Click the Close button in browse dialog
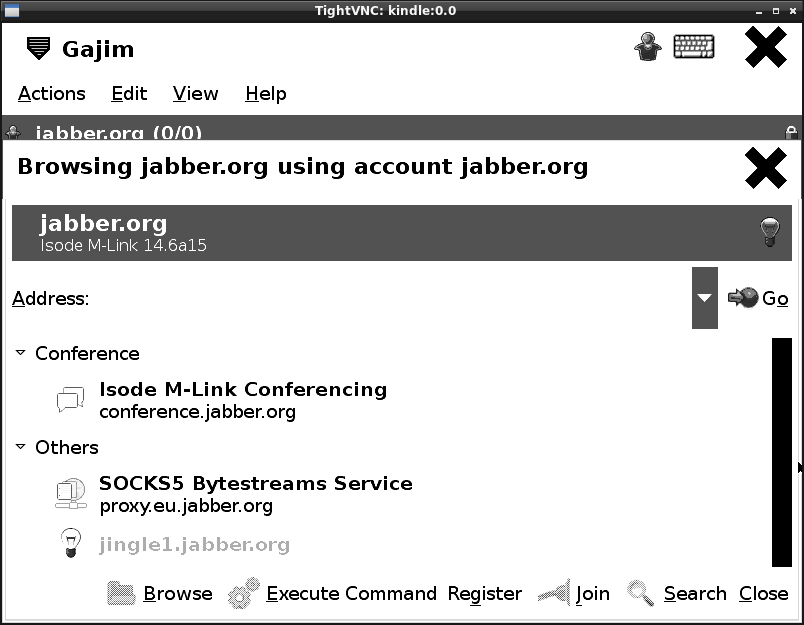Viewport: 804px width, 625px height. [x=763, y=594]
